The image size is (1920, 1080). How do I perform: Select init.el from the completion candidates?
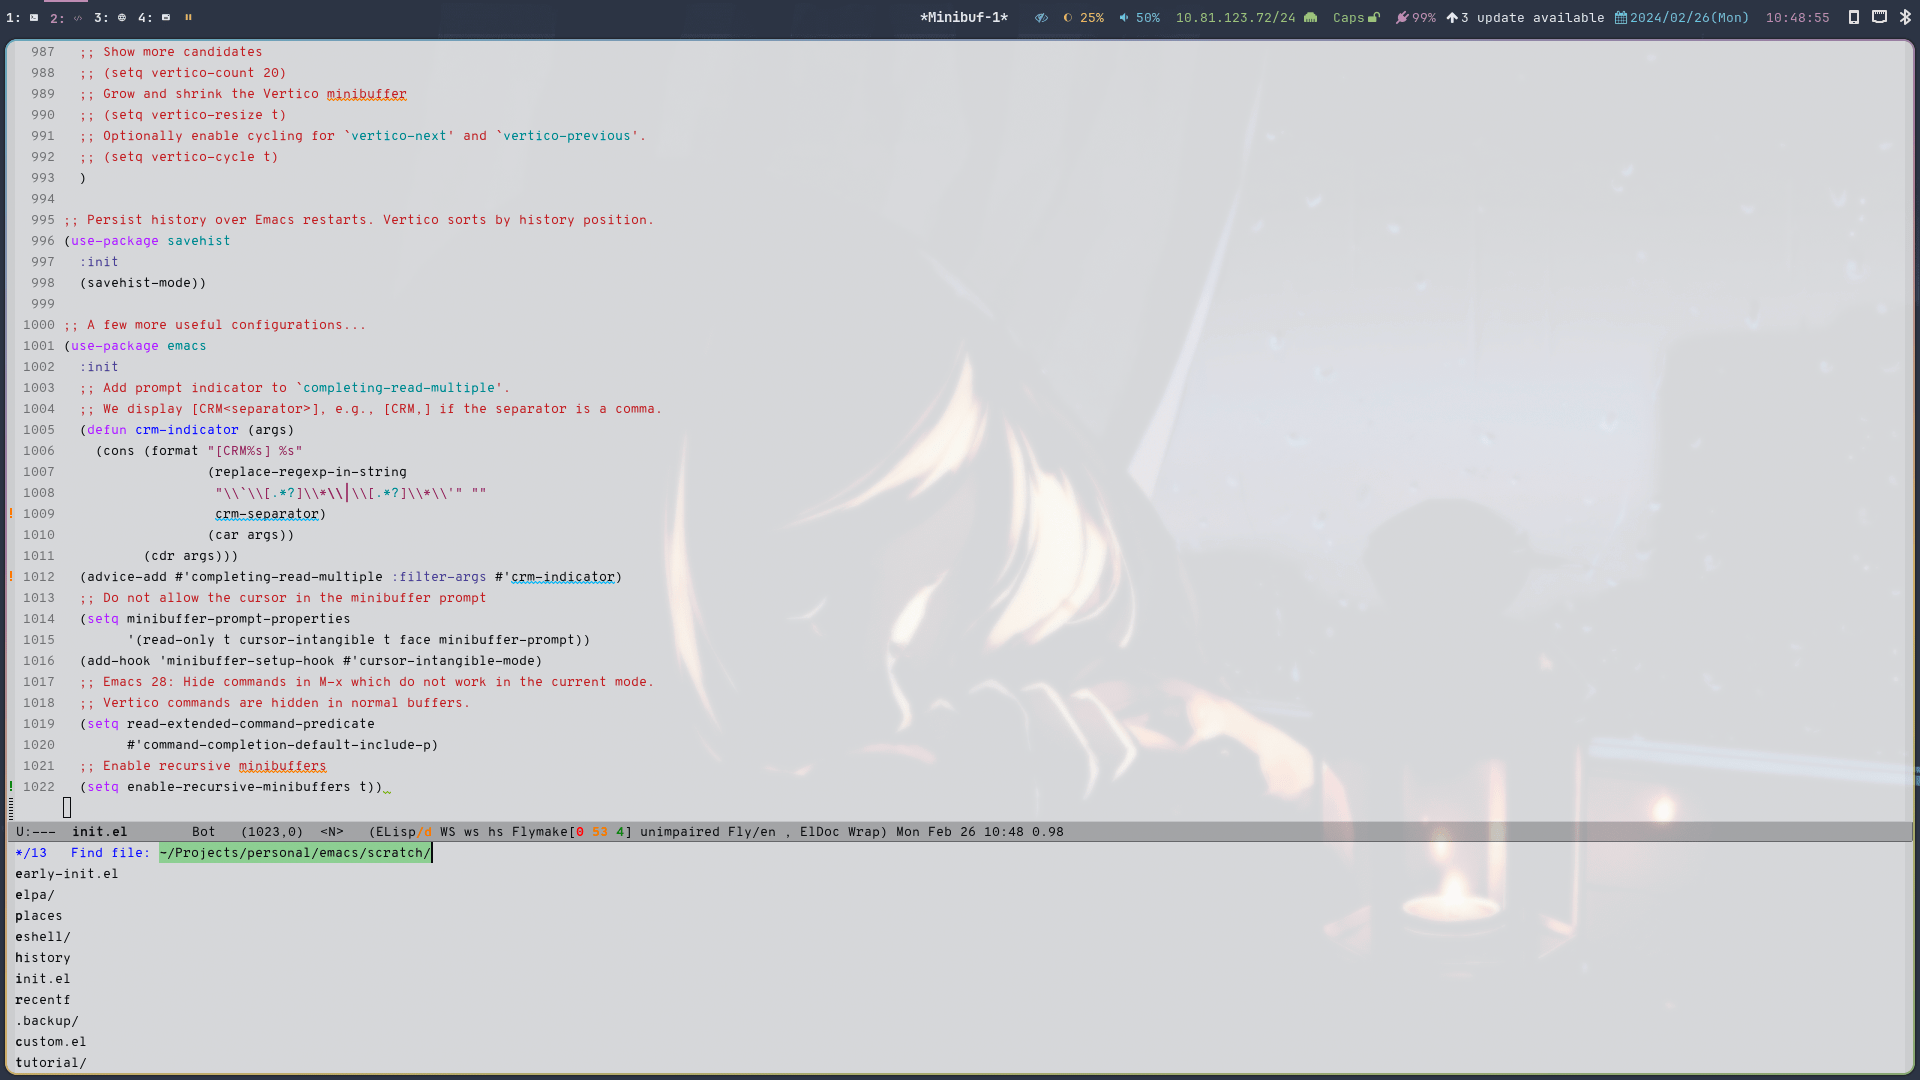click(x=42, y=978)
